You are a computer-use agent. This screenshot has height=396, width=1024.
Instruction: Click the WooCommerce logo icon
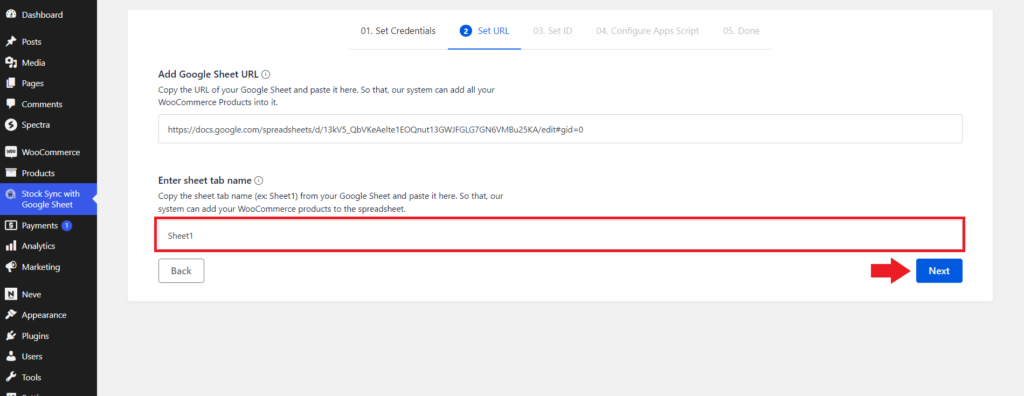[x=10, y=152]
